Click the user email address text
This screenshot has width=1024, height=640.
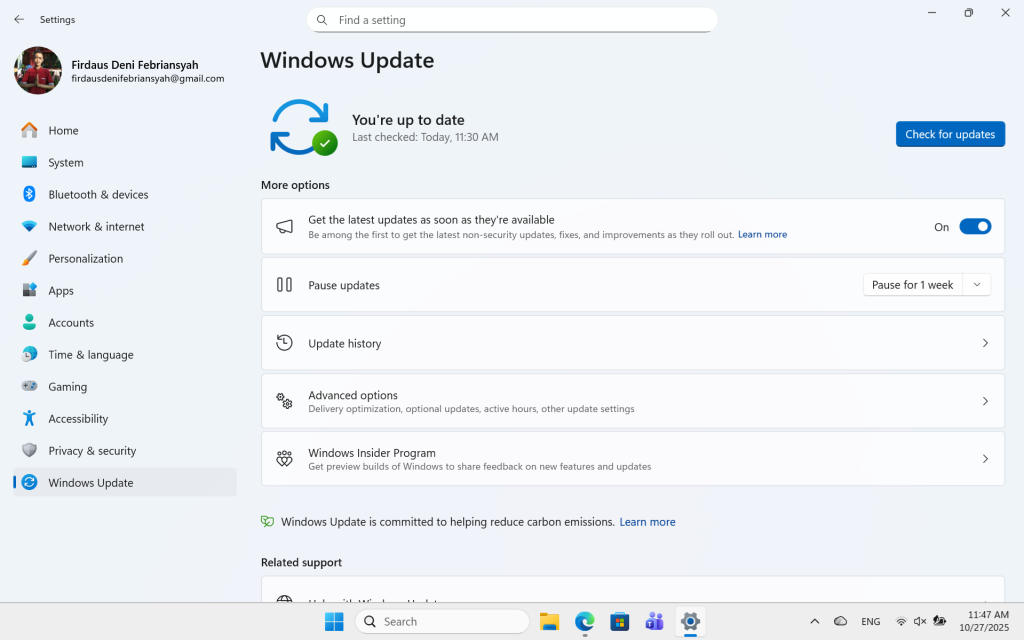coord(148,78)
